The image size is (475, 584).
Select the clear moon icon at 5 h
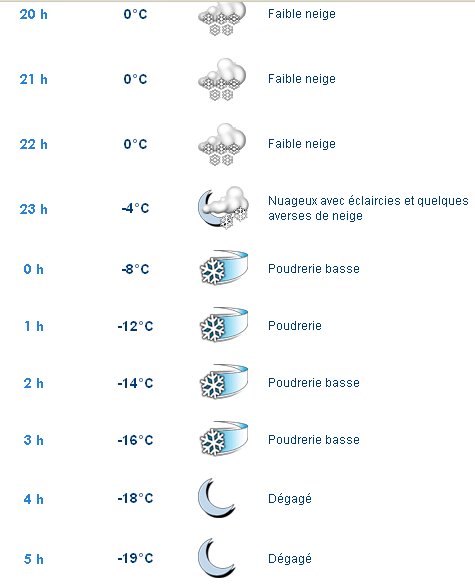216,558
